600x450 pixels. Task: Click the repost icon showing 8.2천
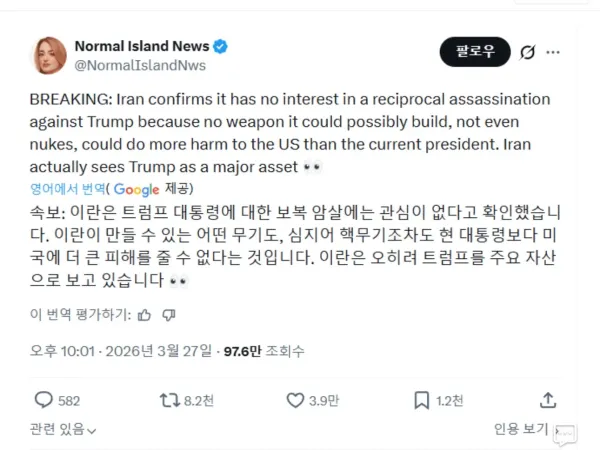(x=170, y=401)
